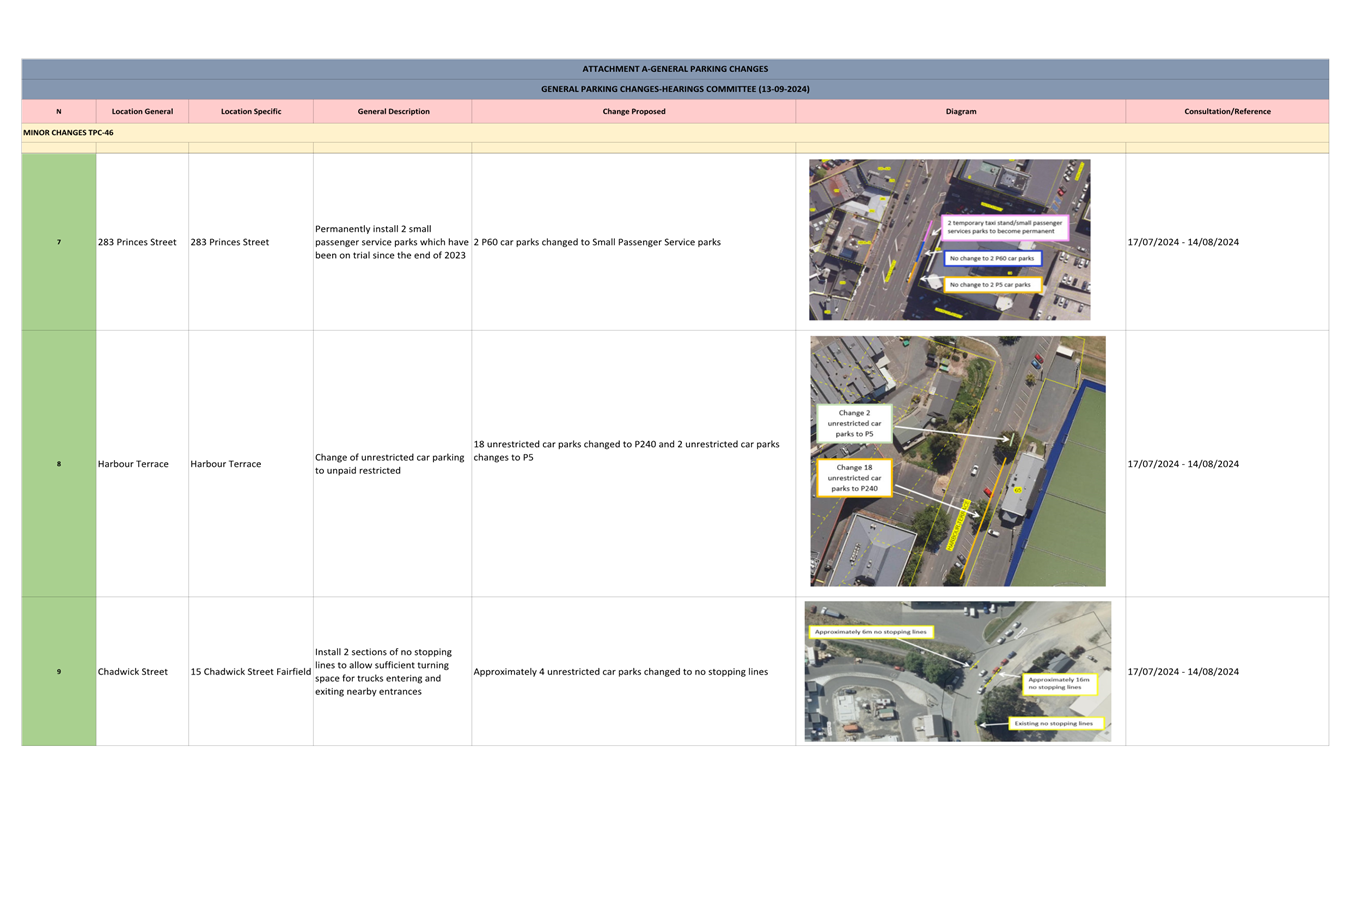Click the 'Location Specific' column header
Viewport: 1351px width, 906px height.
(x=251, y=111)
